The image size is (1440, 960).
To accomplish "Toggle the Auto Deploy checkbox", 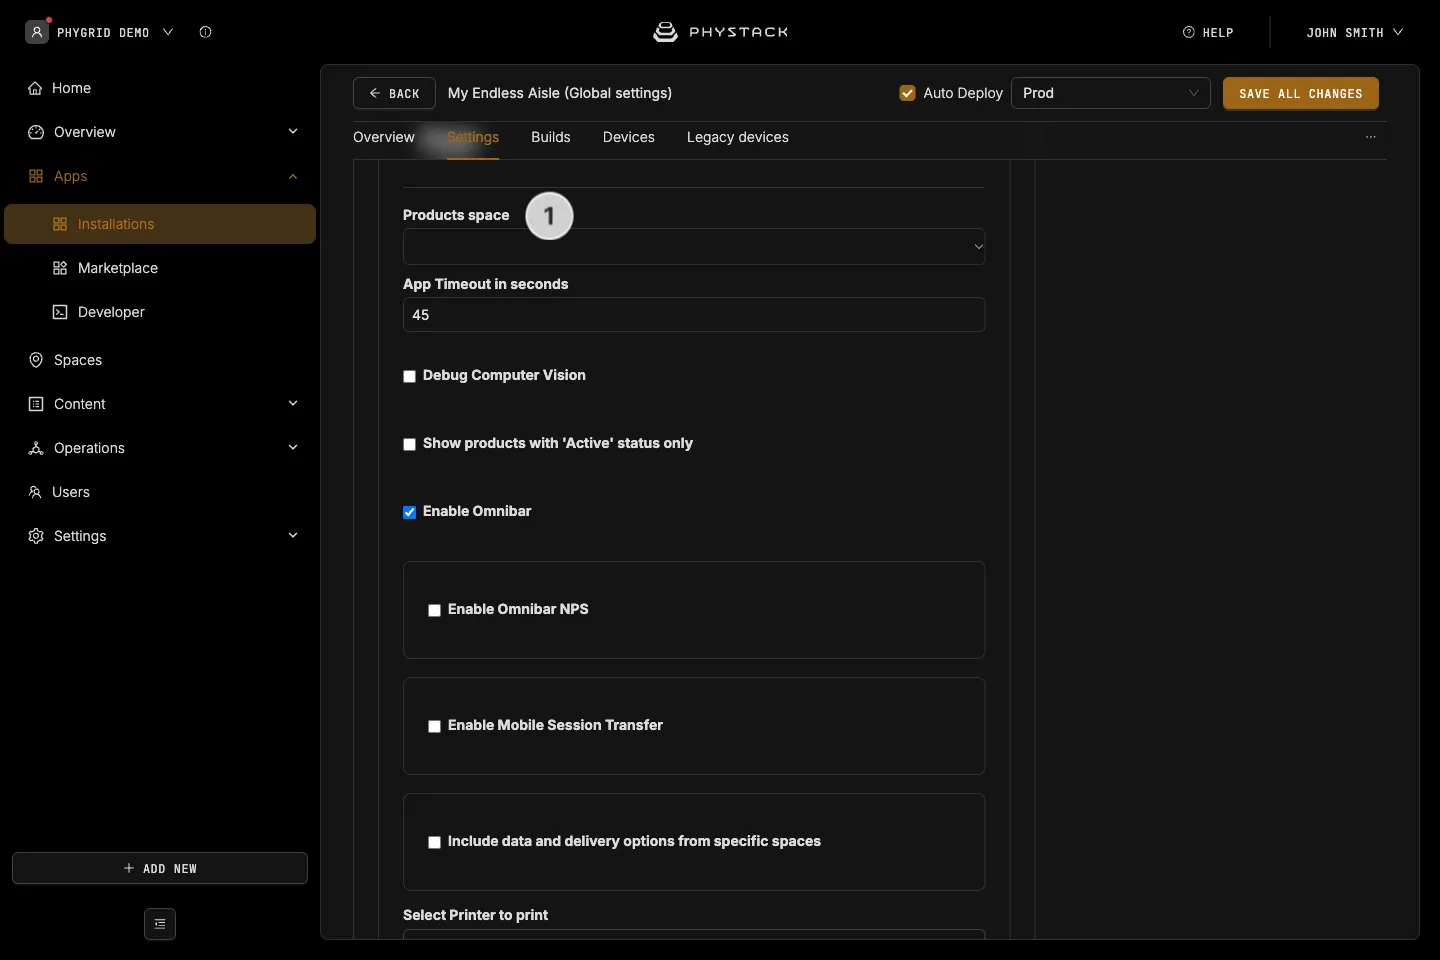I will coord(908,93).
